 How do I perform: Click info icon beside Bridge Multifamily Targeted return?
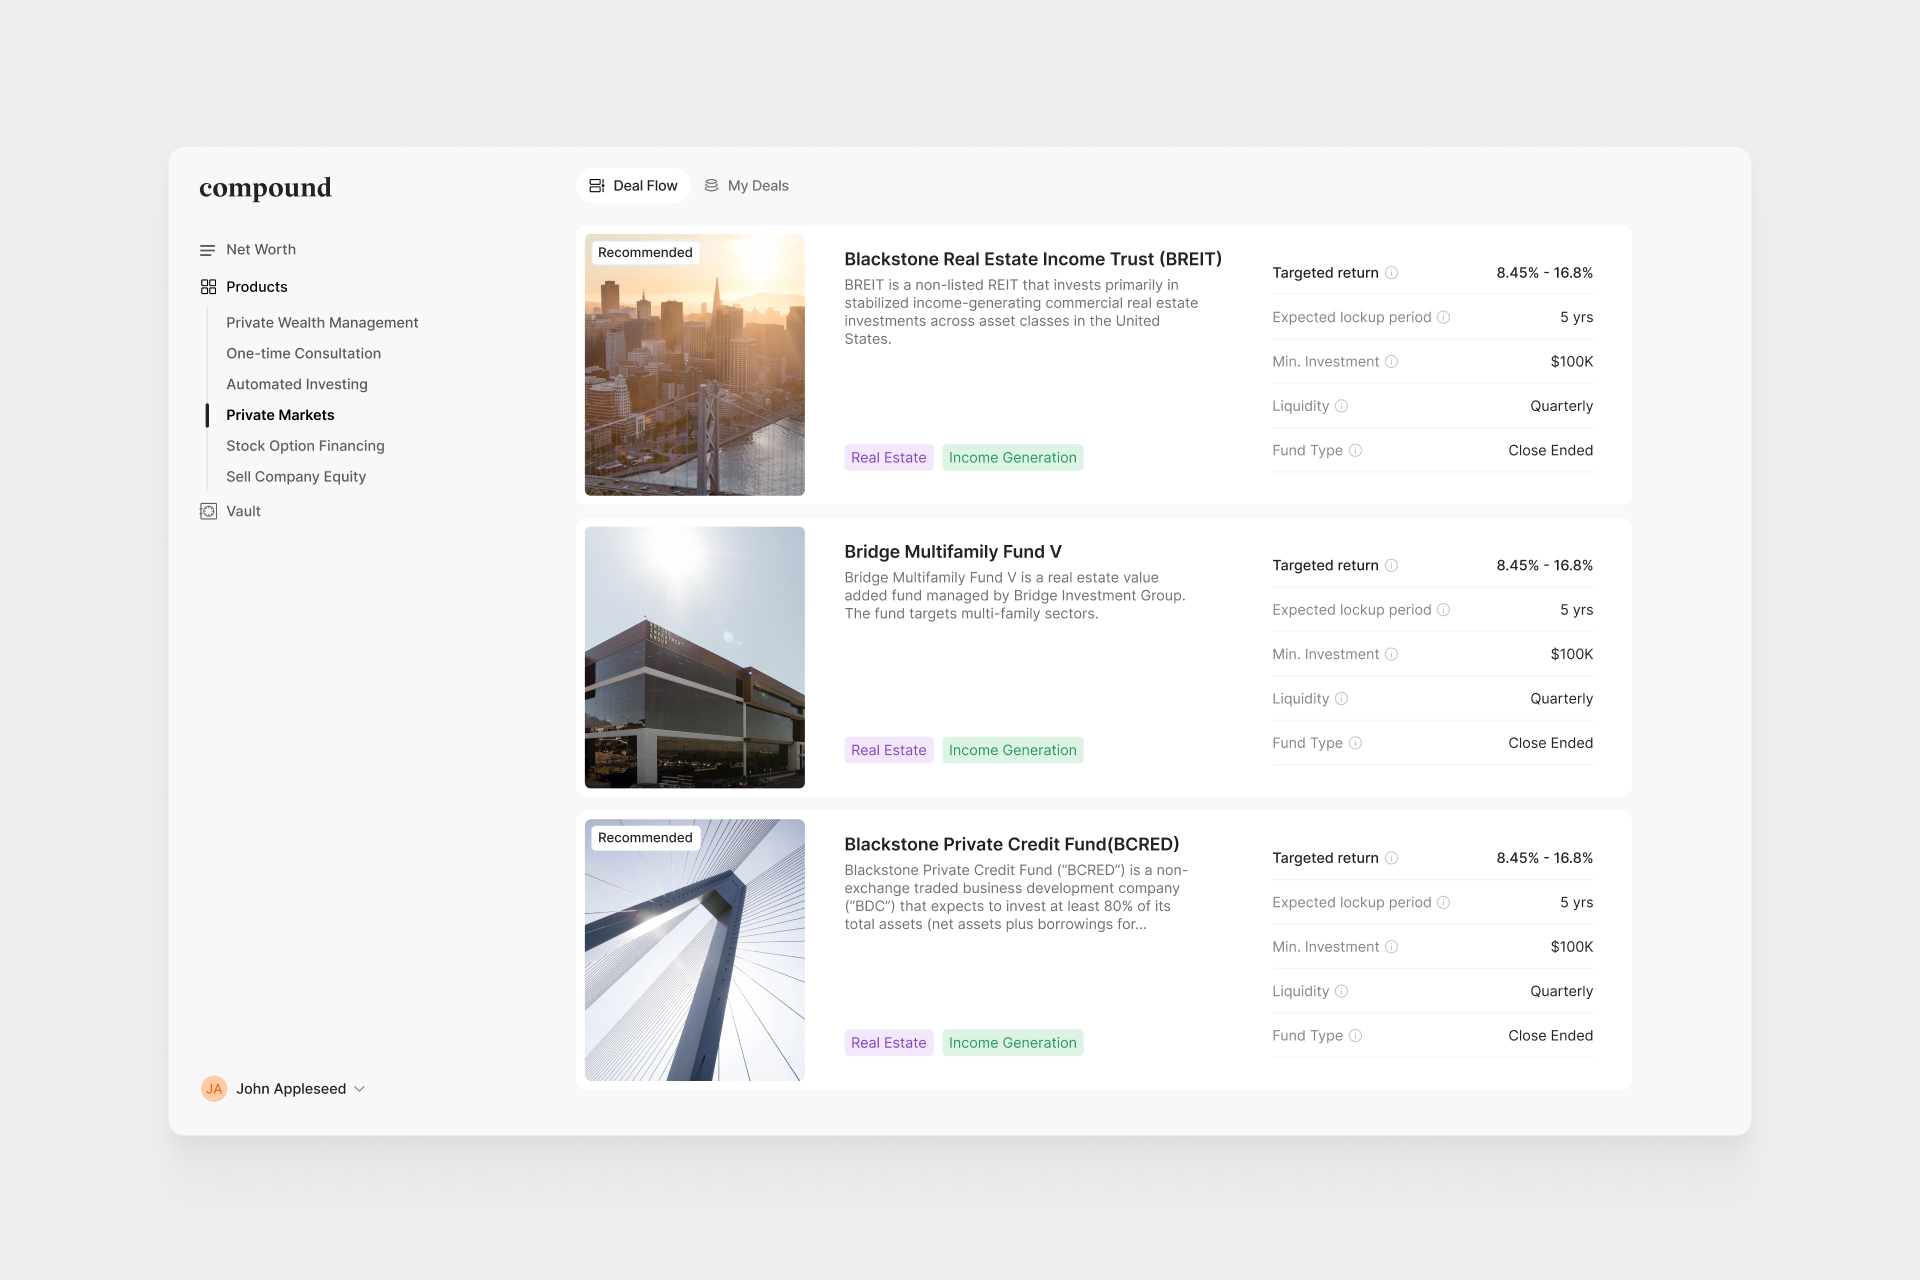click(x=1391, y=566)
